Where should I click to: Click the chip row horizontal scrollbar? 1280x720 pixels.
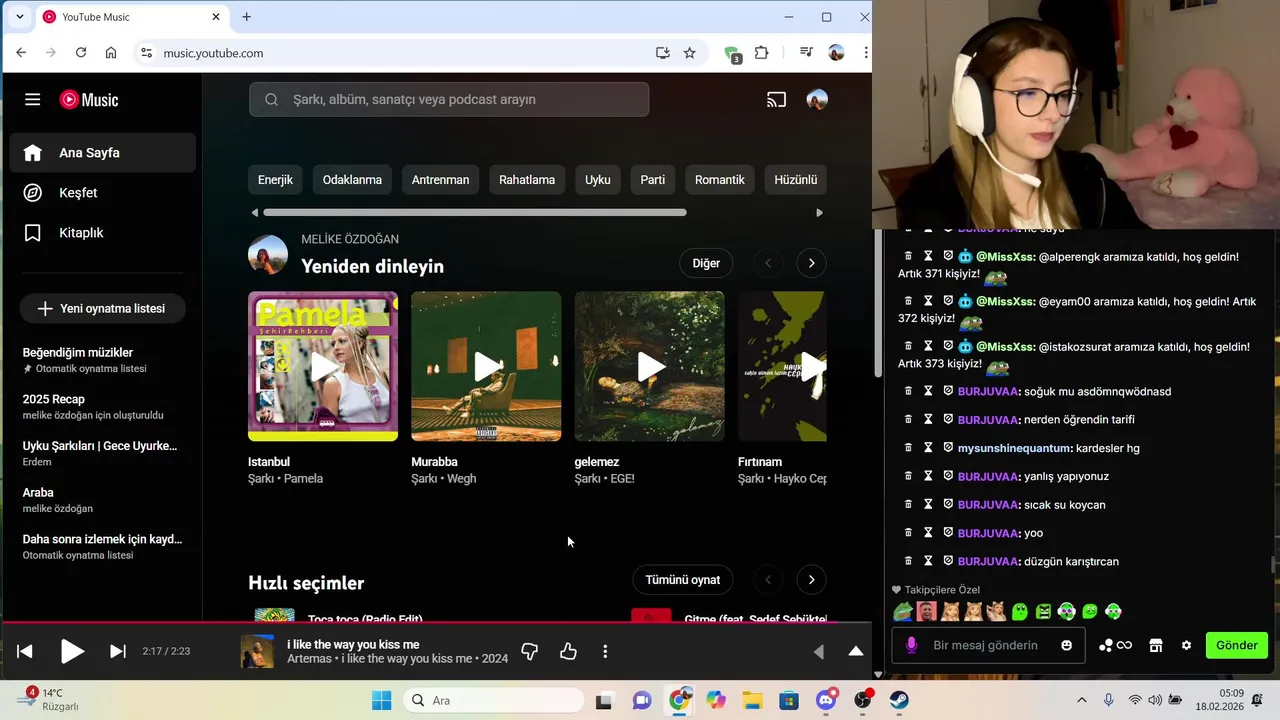click(475, 212)
